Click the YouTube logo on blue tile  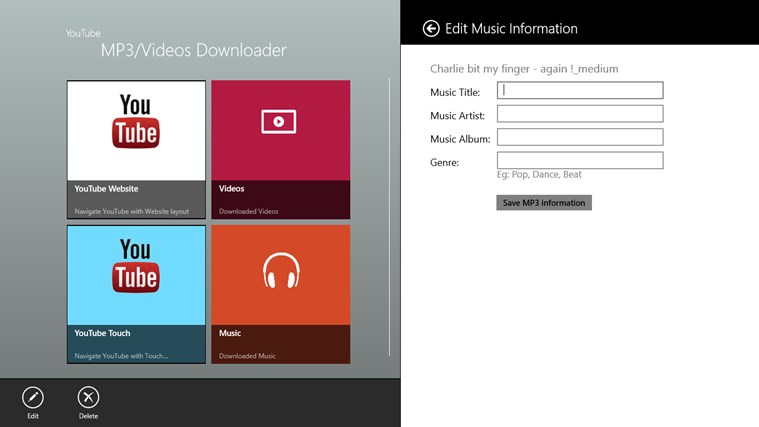pos(136,266)
